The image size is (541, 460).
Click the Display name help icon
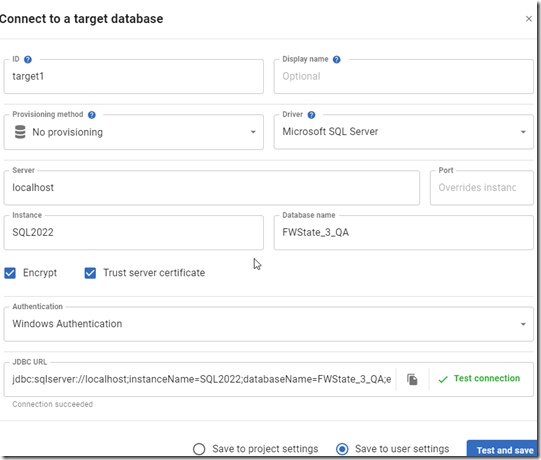(x=336, y=59)
